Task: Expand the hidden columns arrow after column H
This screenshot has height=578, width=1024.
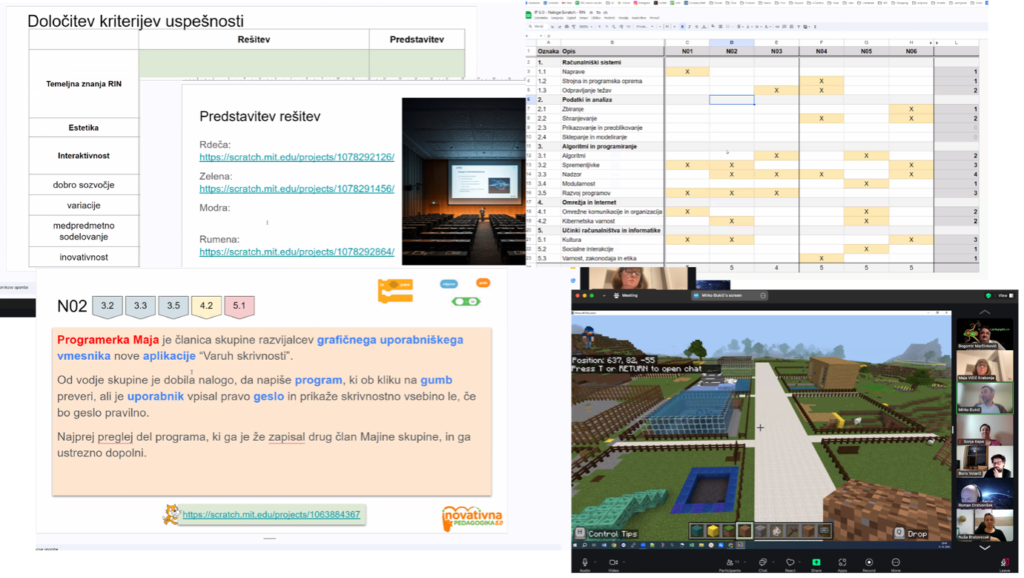Action: 933,42
